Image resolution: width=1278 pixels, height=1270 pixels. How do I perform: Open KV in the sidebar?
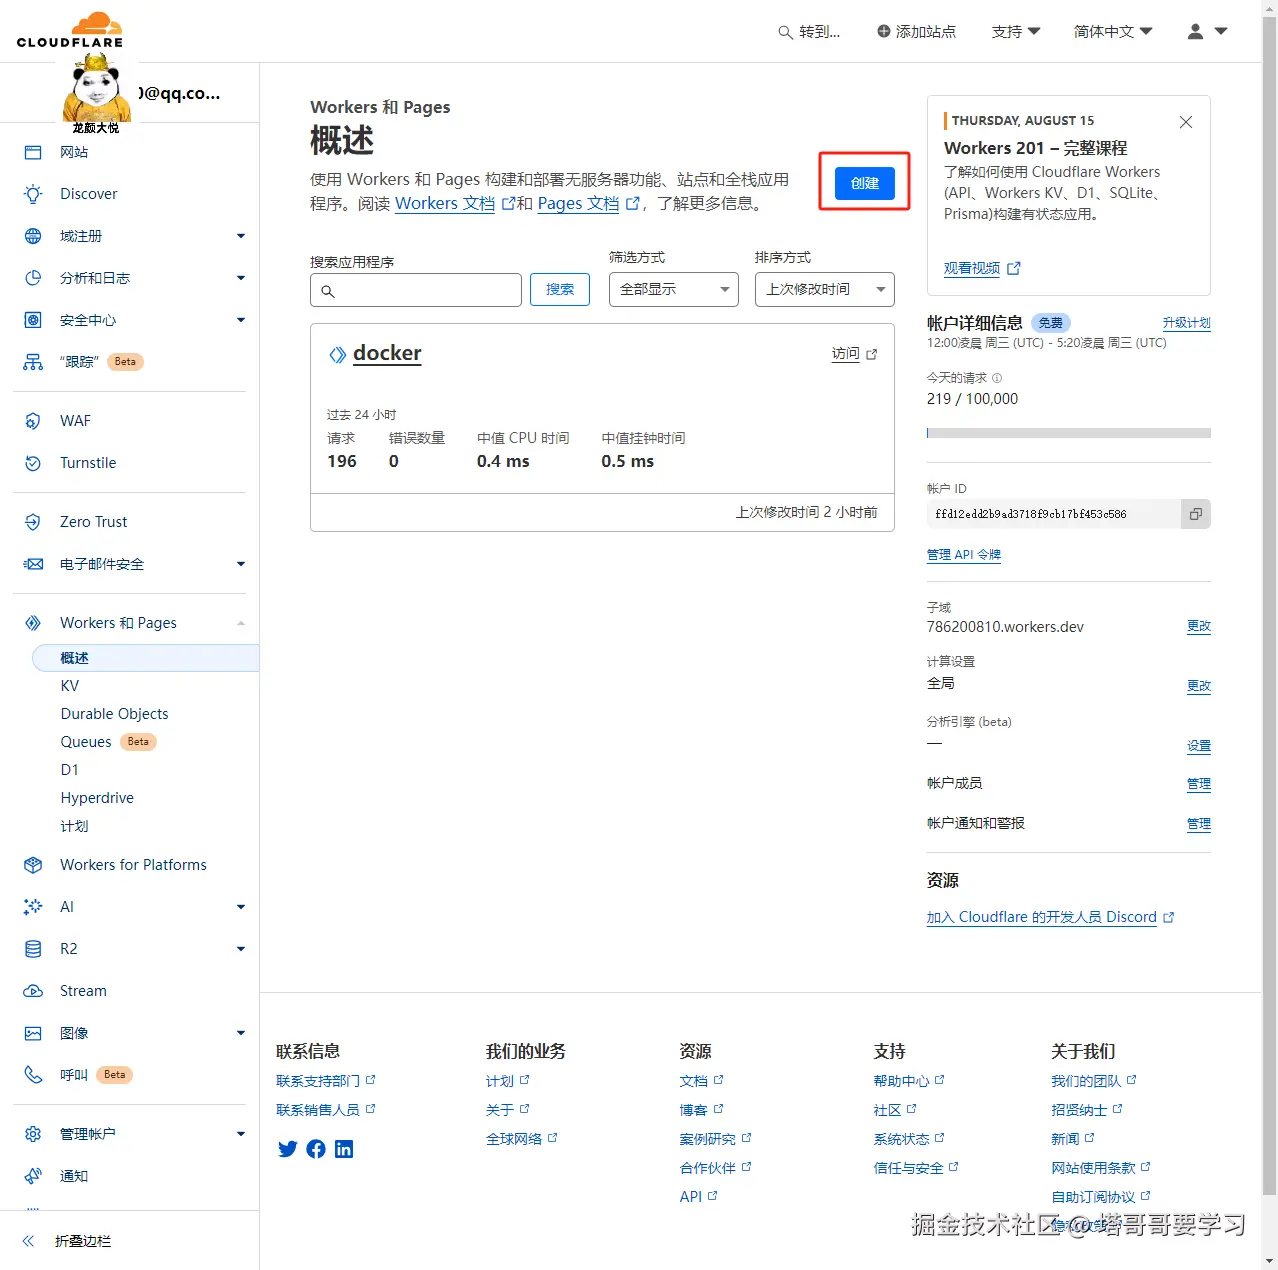pos(70,686)
